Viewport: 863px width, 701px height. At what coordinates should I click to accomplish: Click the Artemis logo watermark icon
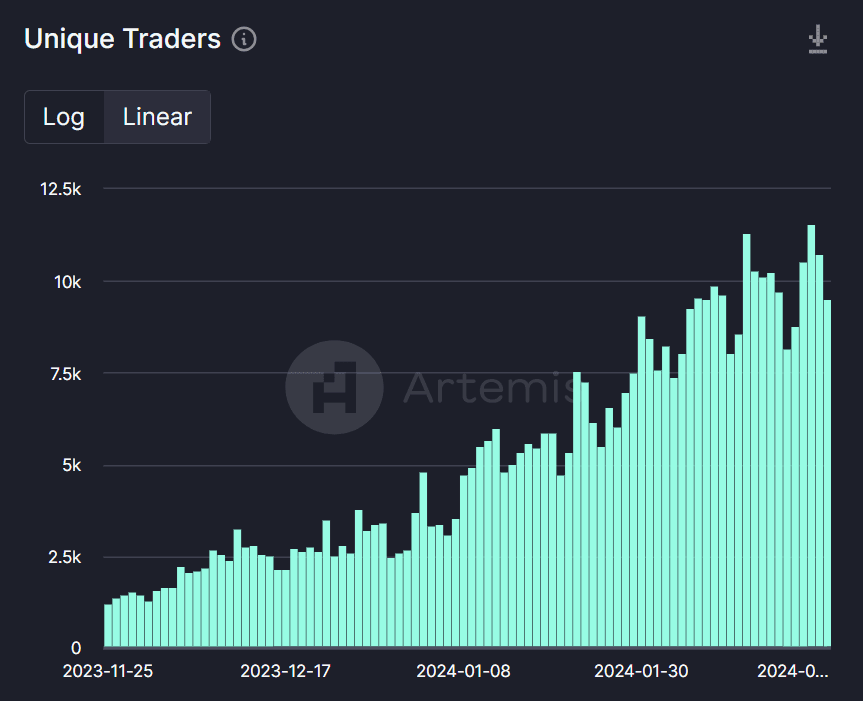(x=334, y=388)
